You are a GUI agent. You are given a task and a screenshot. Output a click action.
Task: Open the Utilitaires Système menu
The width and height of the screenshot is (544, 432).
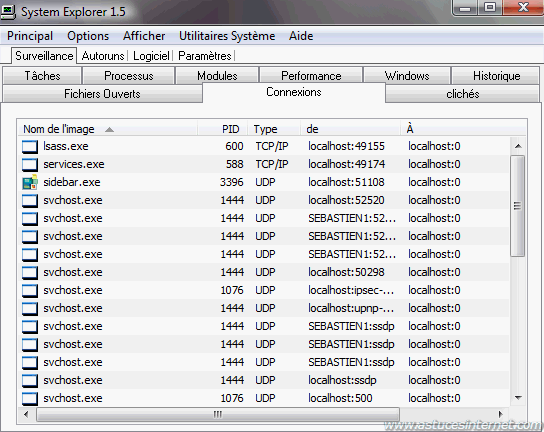click(x=227, y=36)
